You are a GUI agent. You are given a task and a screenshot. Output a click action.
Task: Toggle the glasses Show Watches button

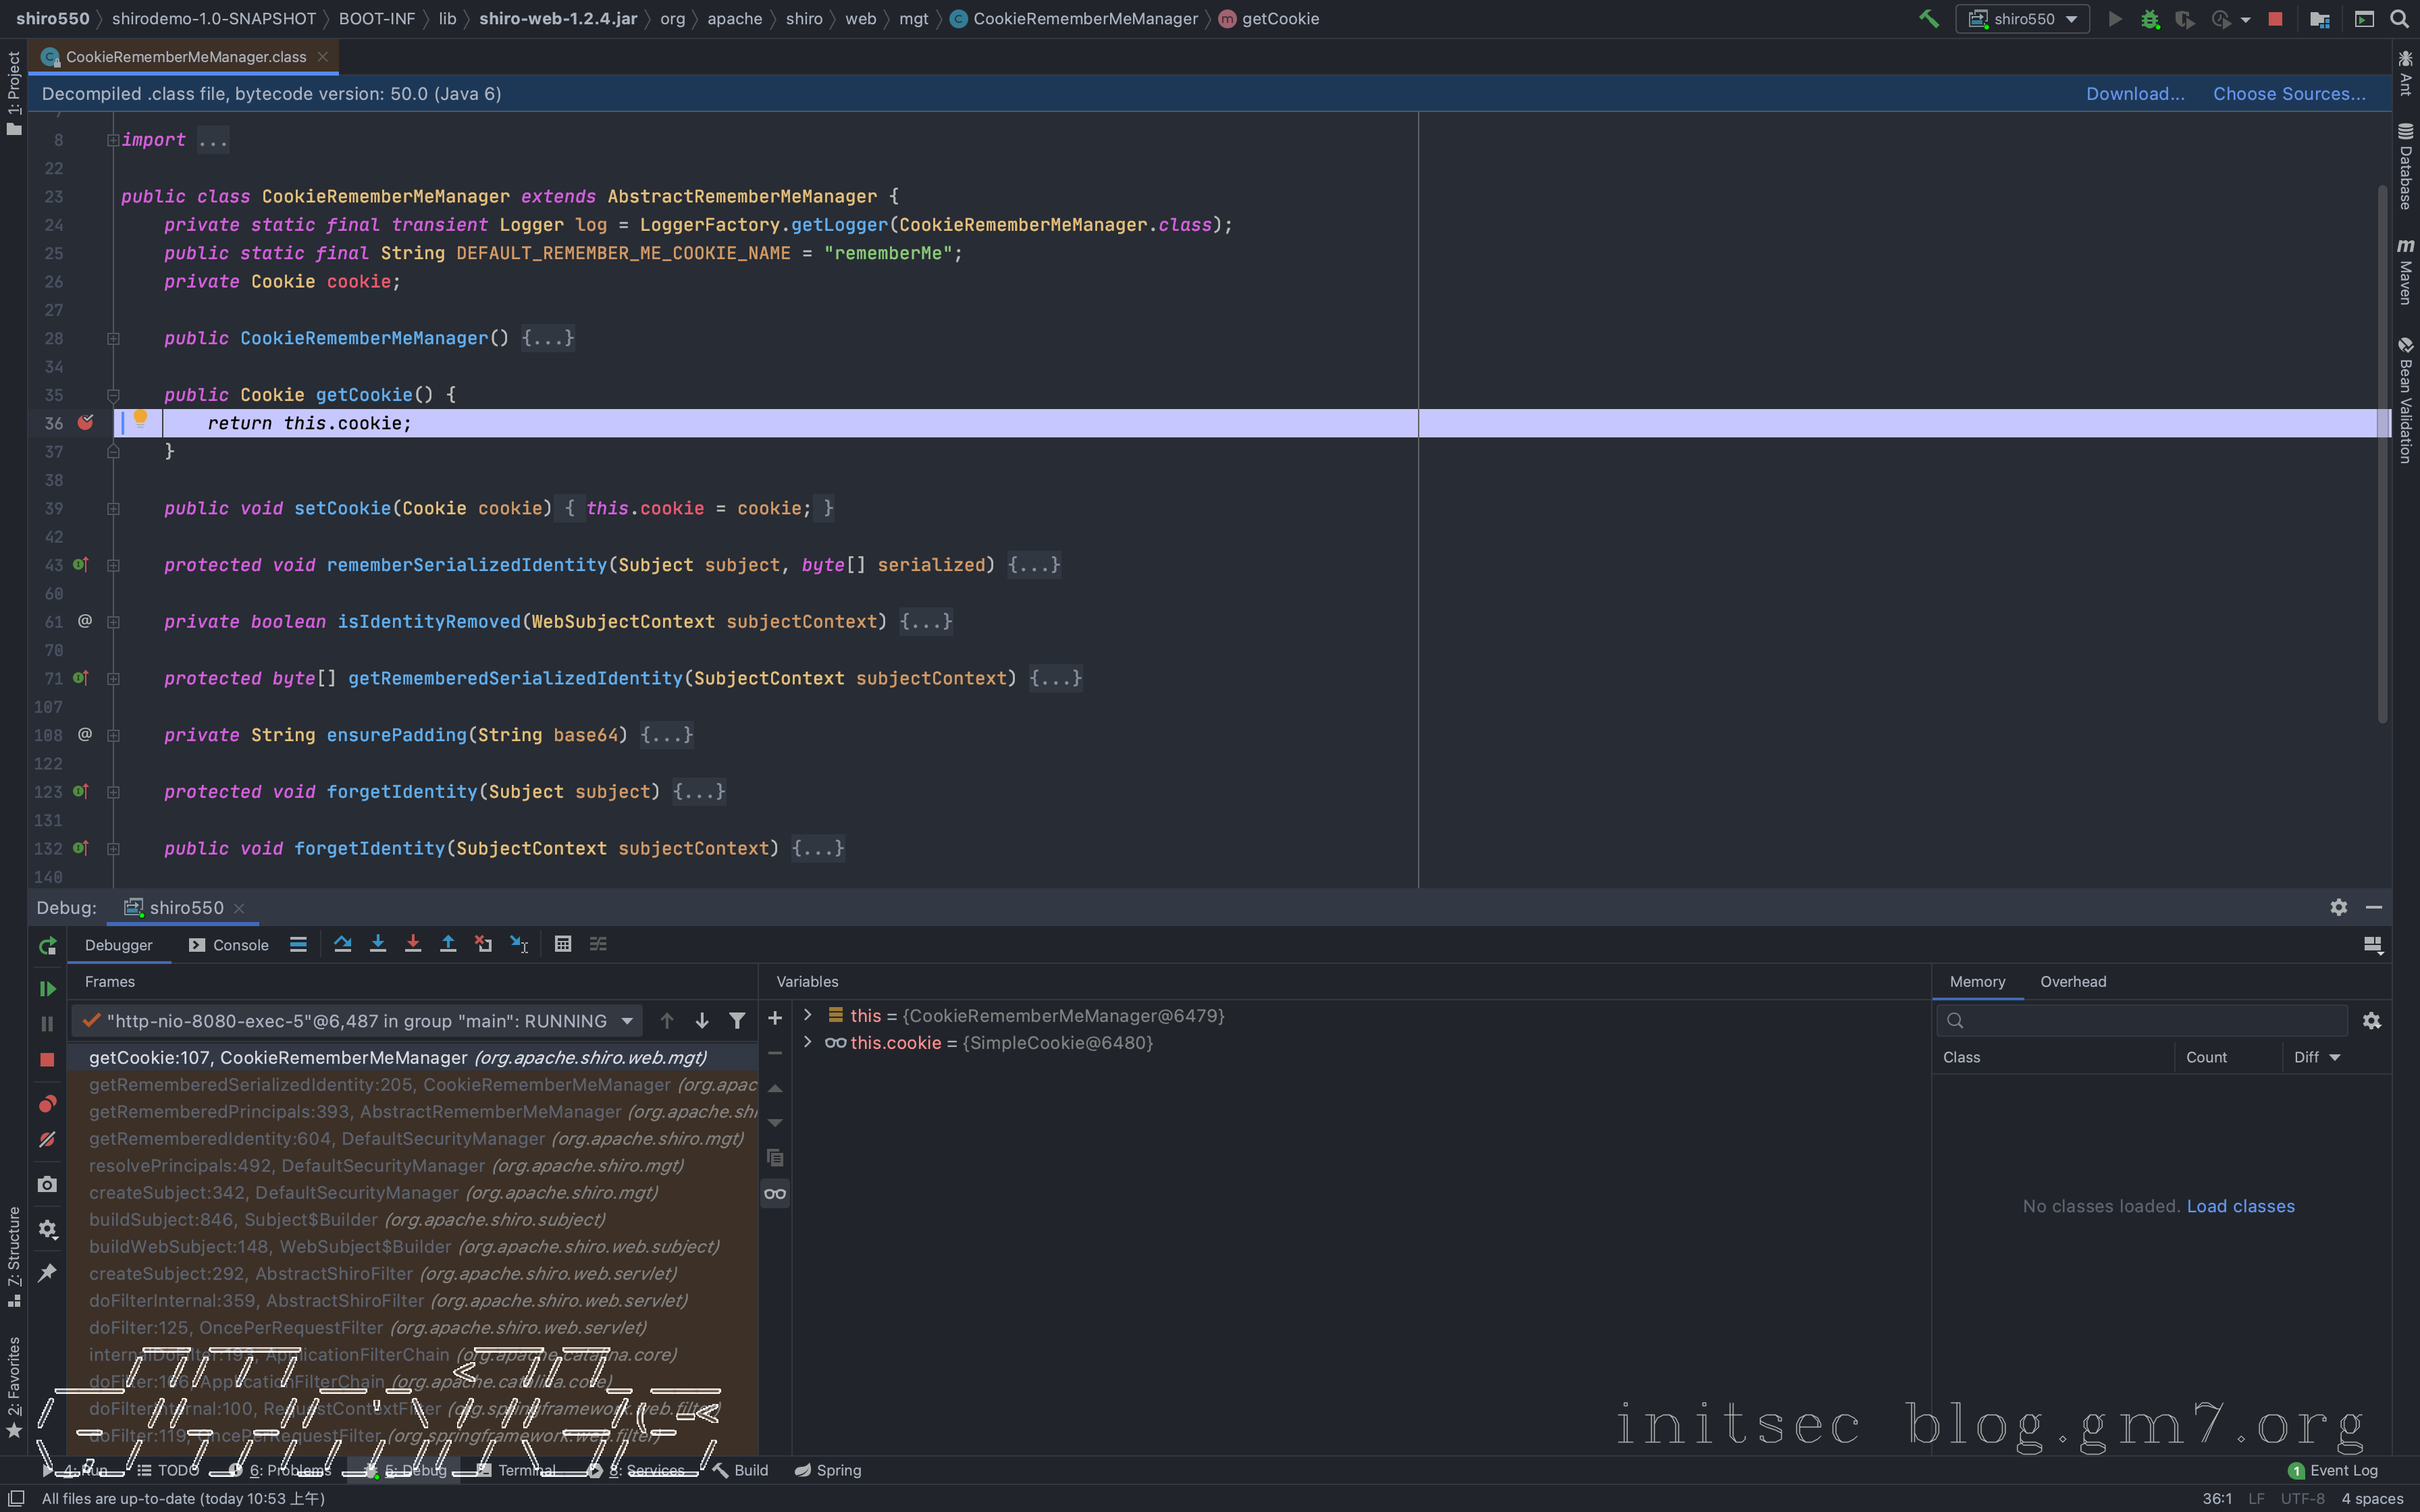click(775, 1194)
